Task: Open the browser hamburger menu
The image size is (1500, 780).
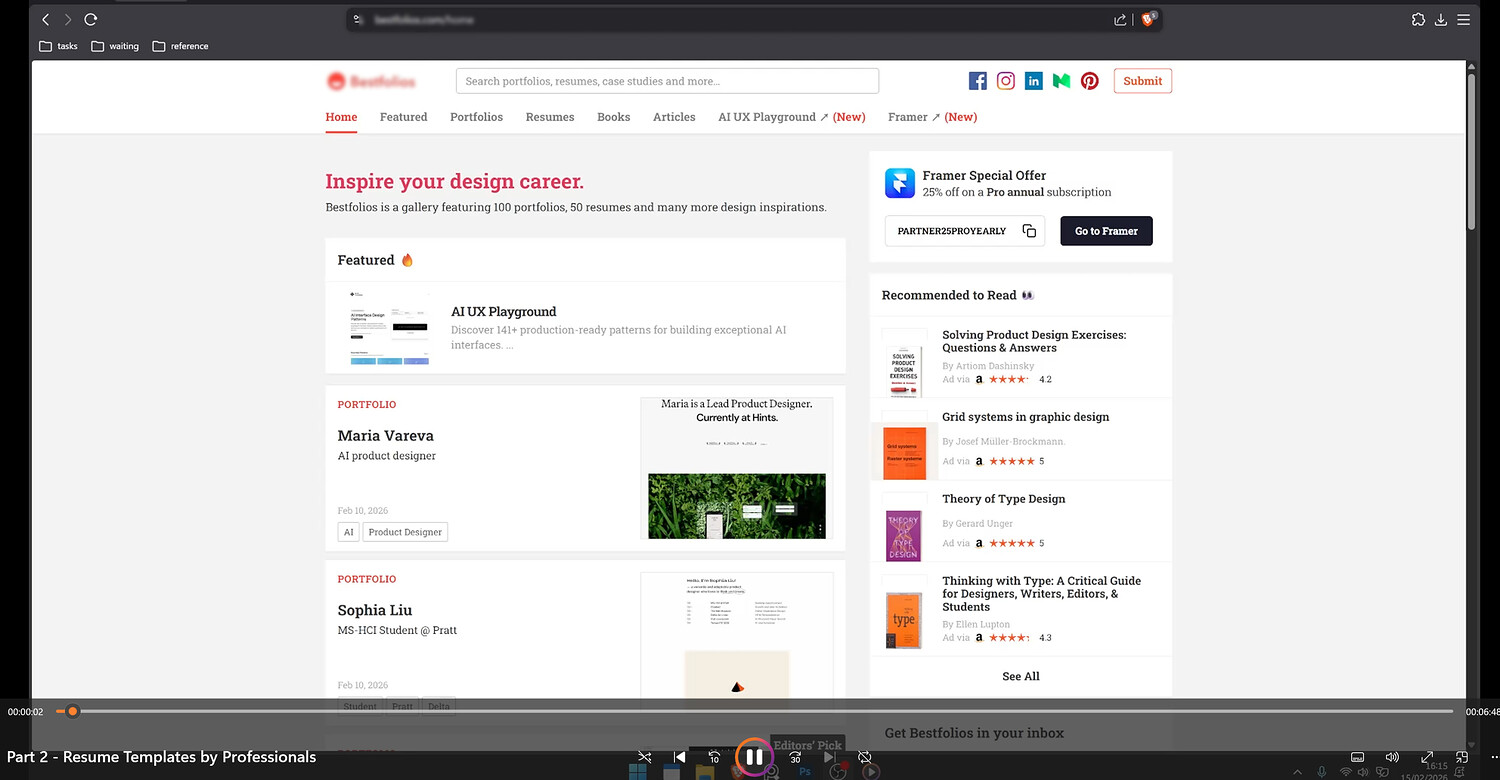Action: tap(1464, 19)
